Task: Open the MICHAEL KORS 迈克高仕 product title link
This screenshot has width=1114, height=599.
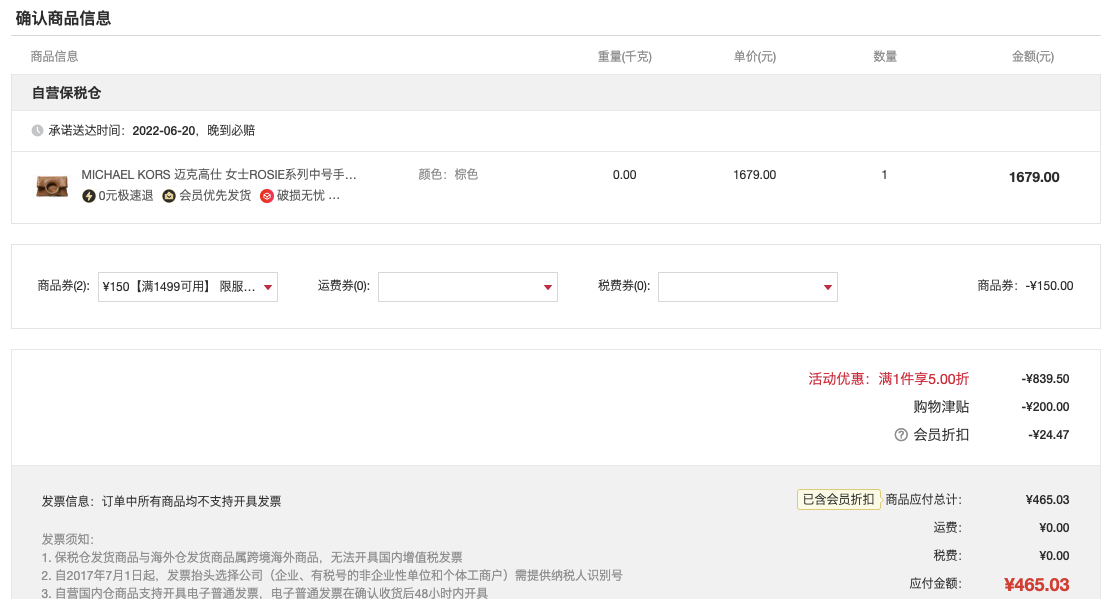Action: pos(219,174)
